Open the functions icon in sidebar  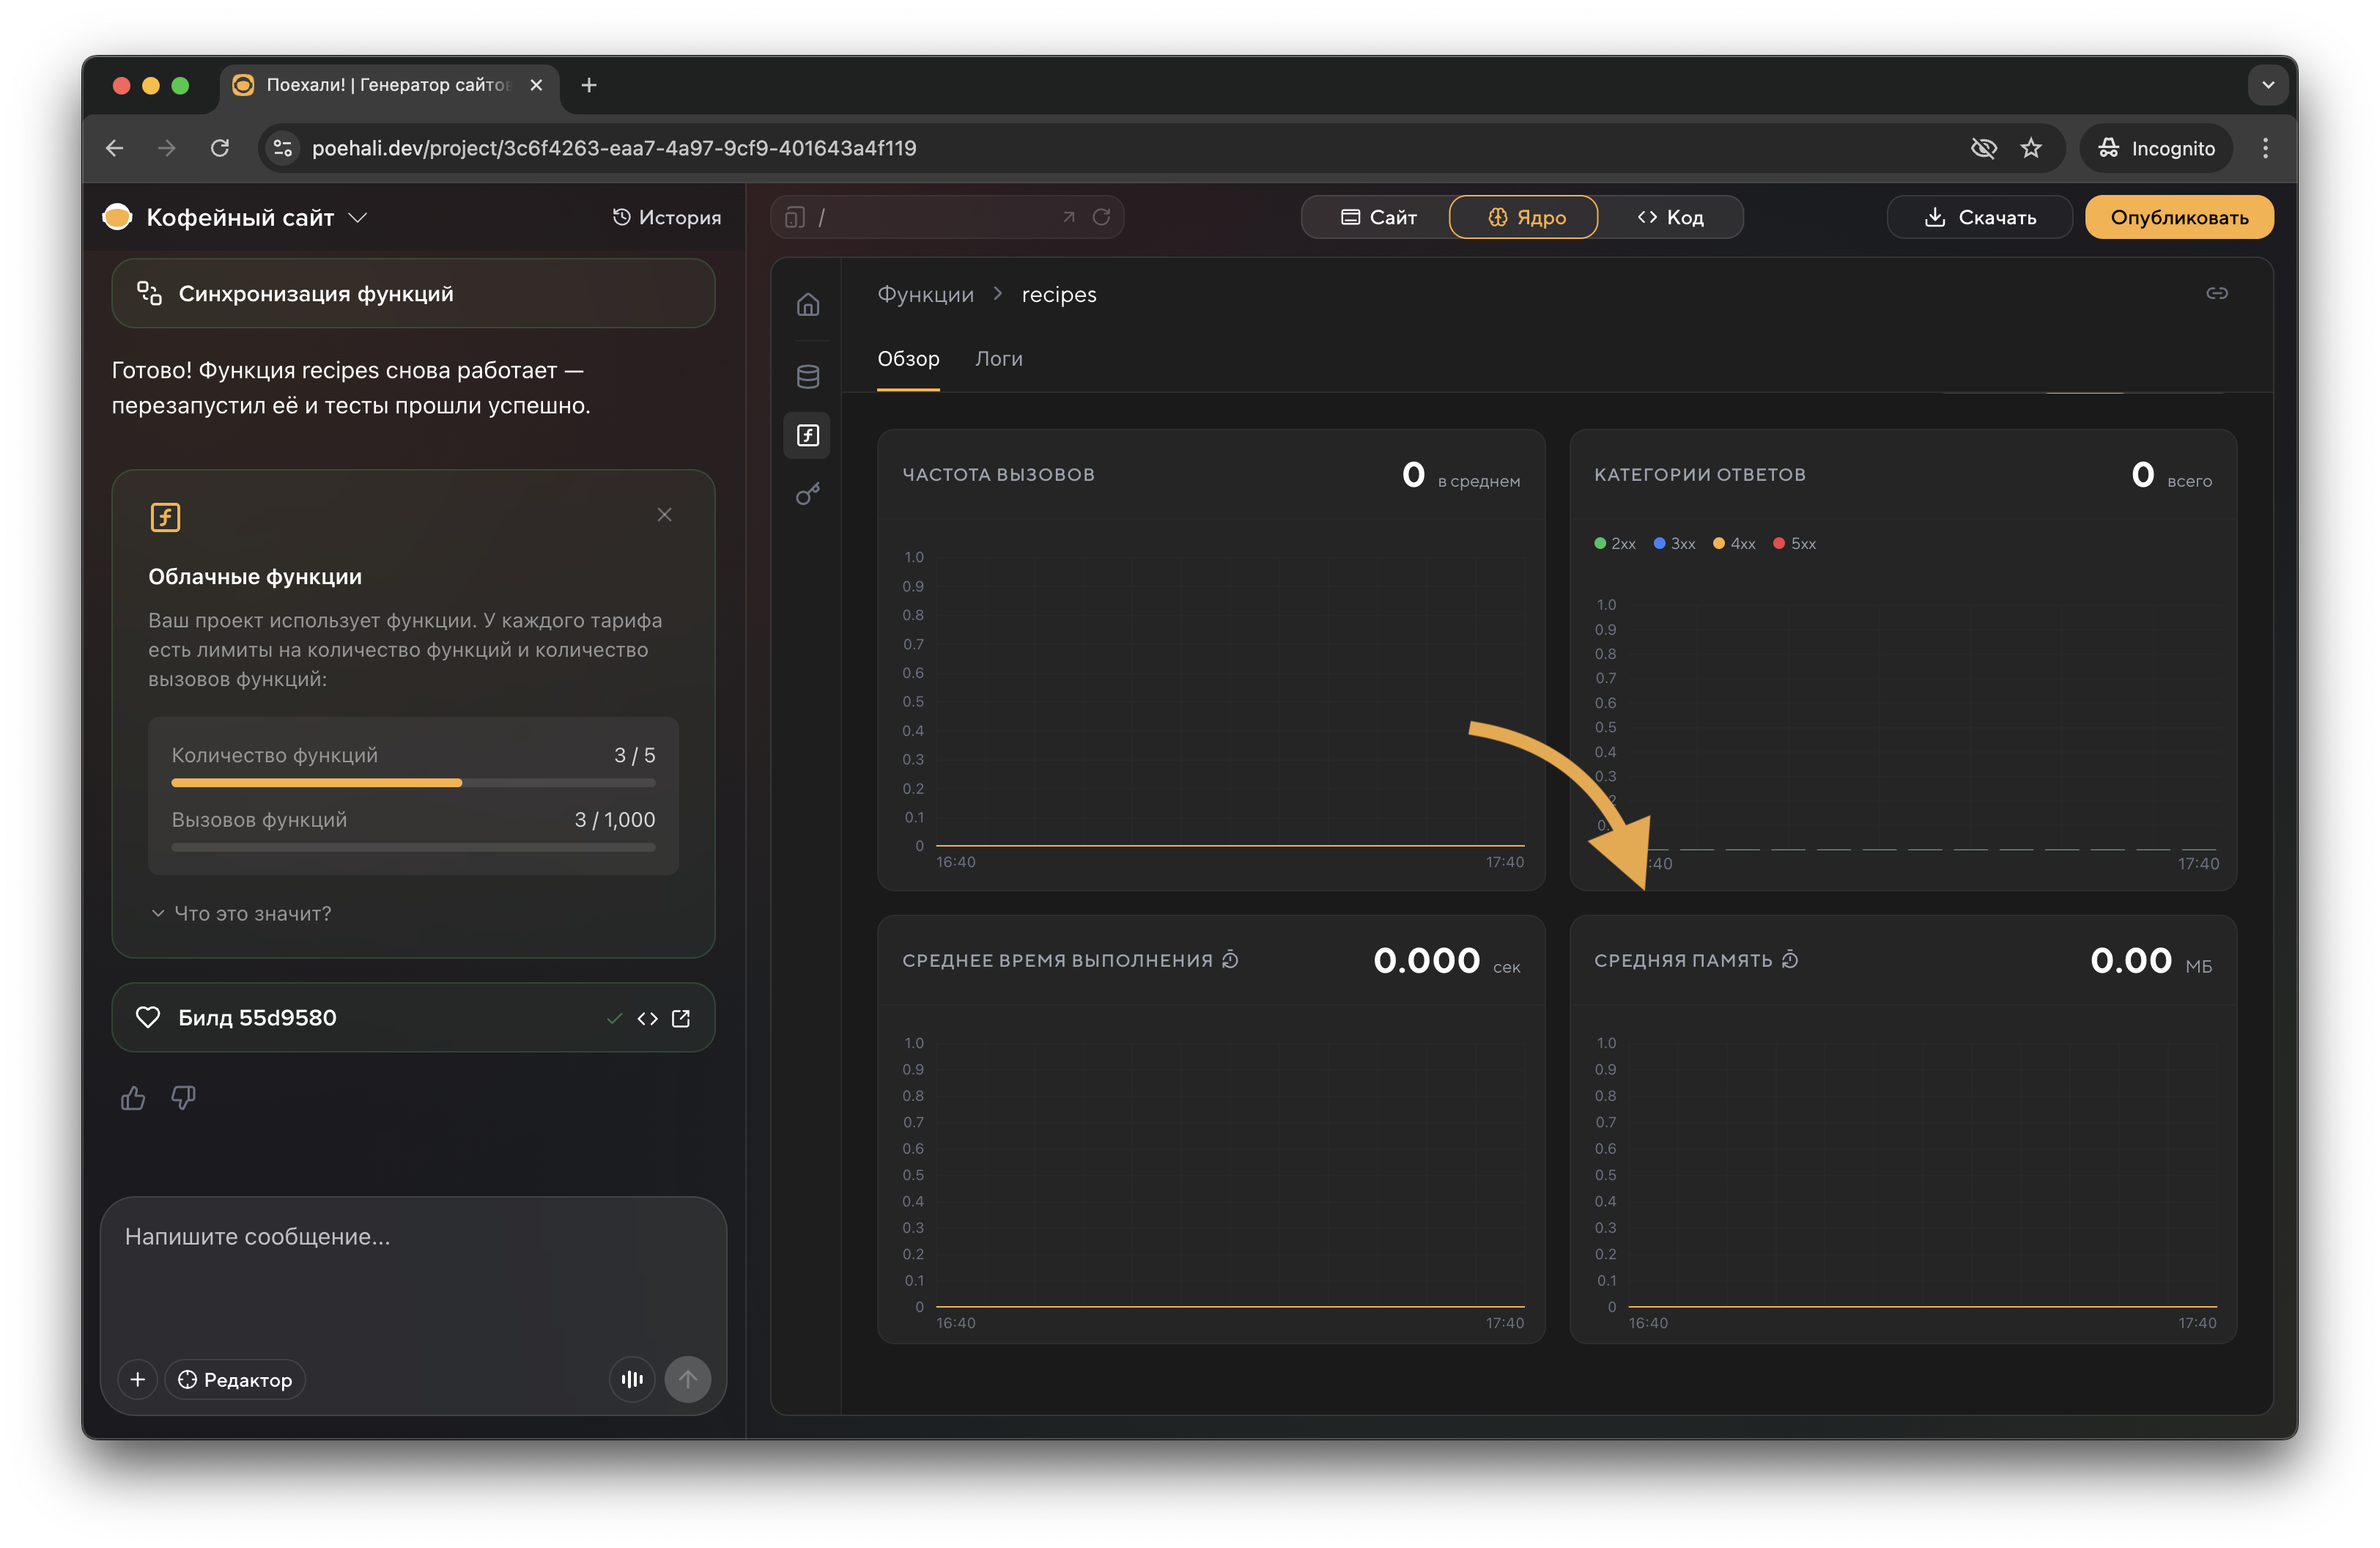pos(808,435)
